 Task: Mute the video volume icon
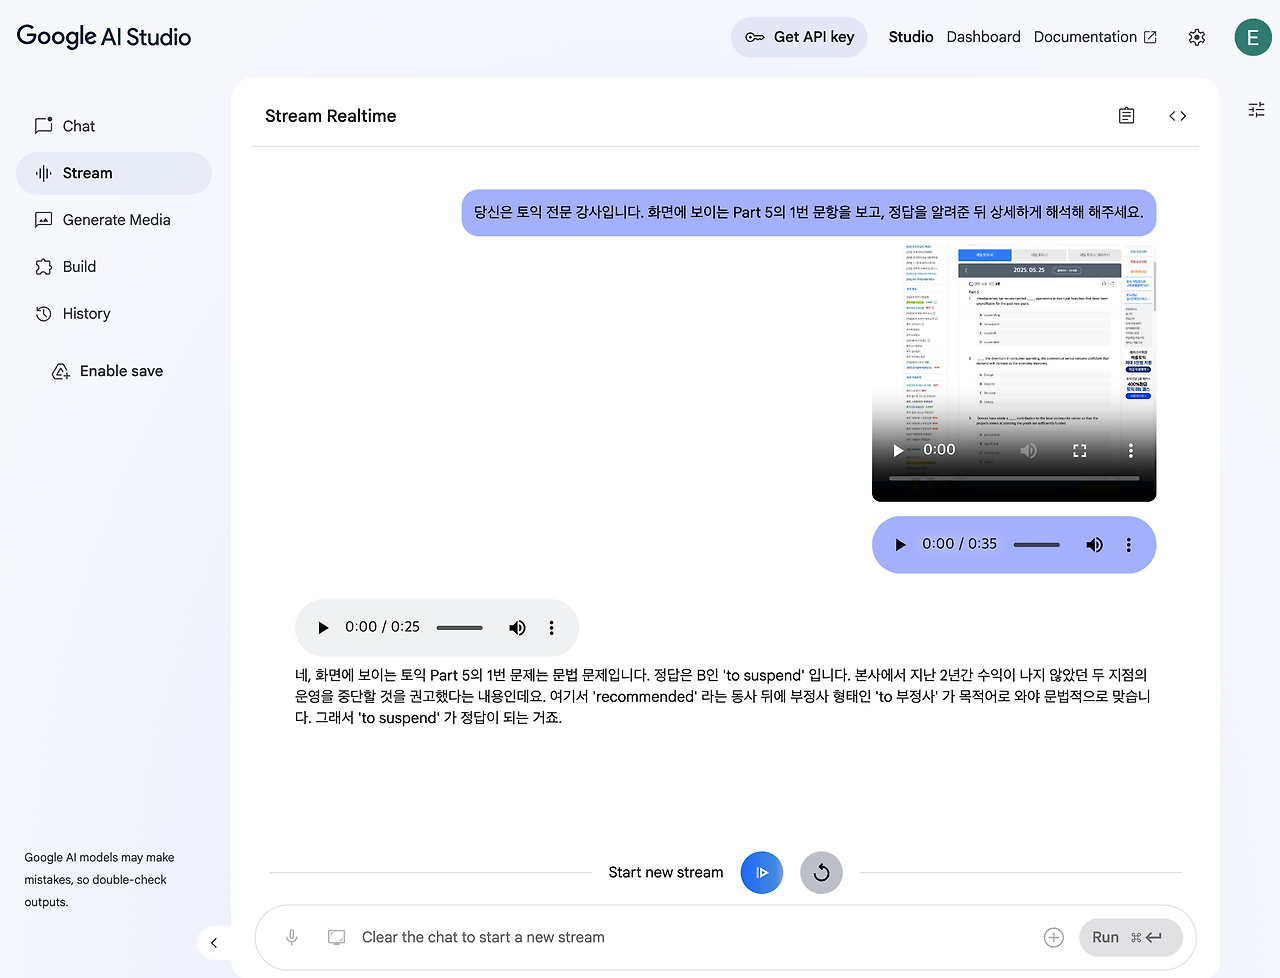[1028, 451]
